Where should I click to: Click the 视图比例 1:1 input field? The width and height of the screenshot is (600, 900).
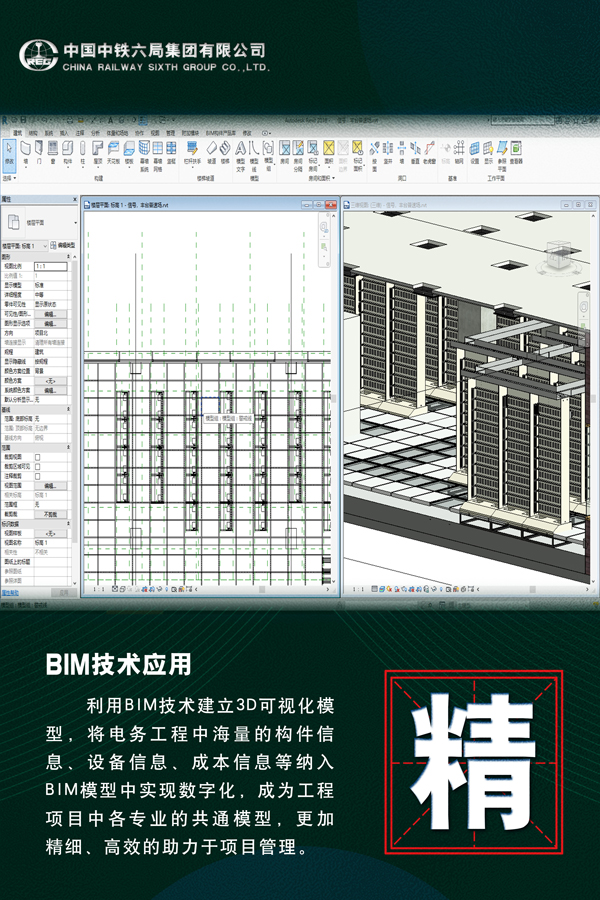point(51,267)
